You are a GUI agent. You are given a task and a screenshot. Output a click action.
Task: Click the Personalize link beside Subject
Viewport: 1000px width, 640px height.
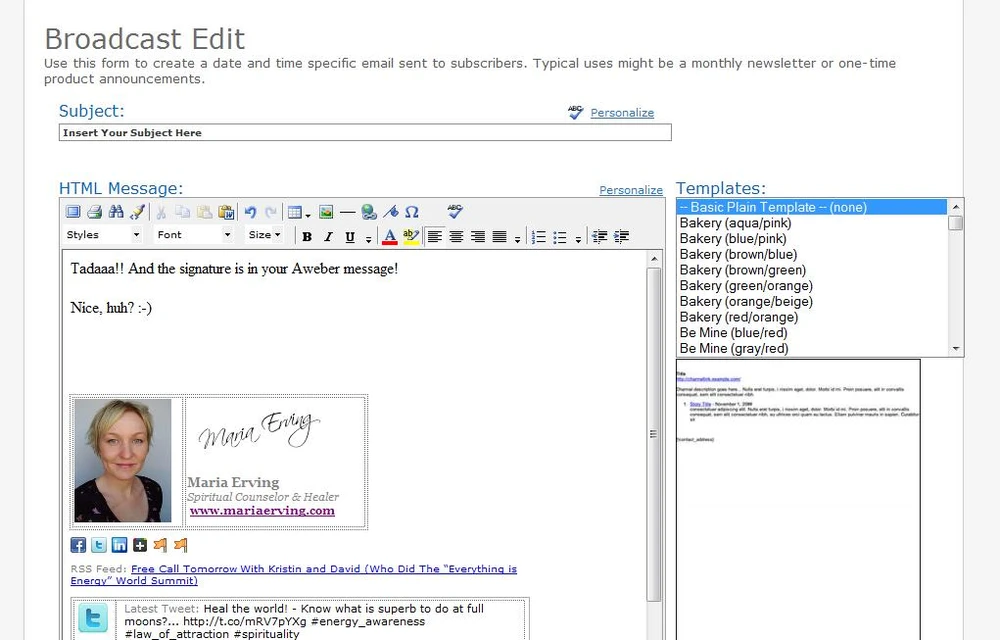(x=621, y=113)
